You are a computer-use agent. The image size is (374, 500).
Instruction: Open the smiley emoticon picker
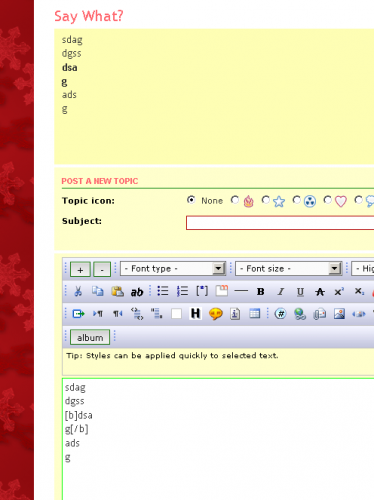215,314
